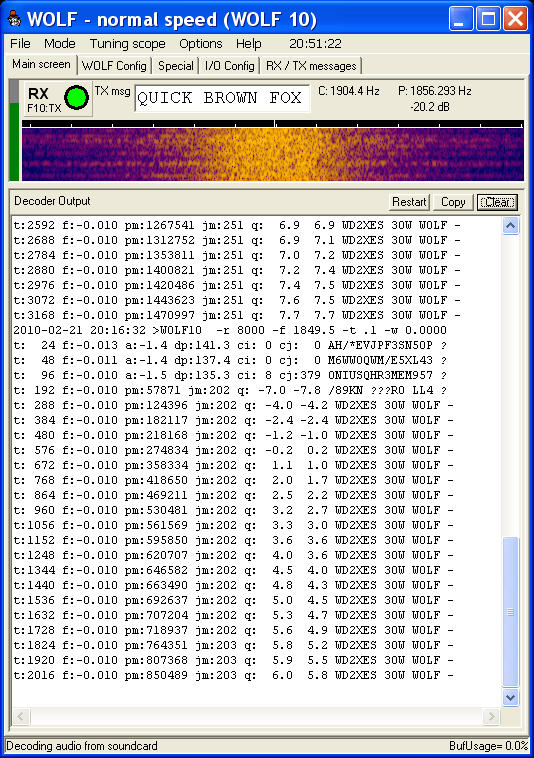Click the scroll down arrow of decoder output
Screen dimensions: 534x758
coord(511,697)
